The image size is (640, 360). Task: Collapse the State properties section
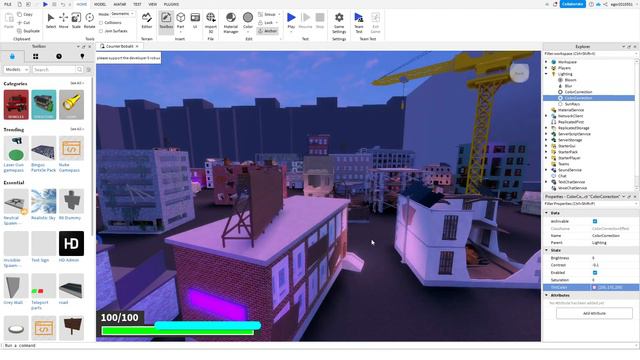[x=547, y=250]
